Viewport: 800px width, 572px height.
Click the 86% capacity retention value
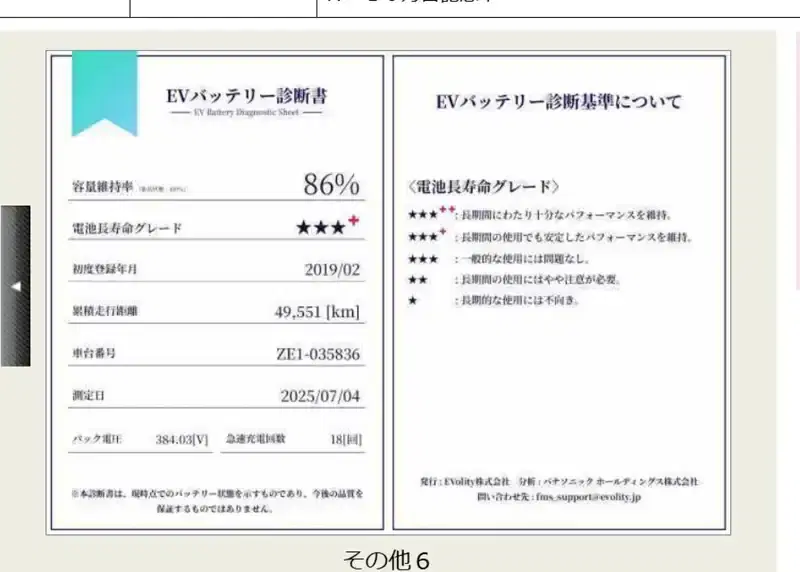(332, 184)
